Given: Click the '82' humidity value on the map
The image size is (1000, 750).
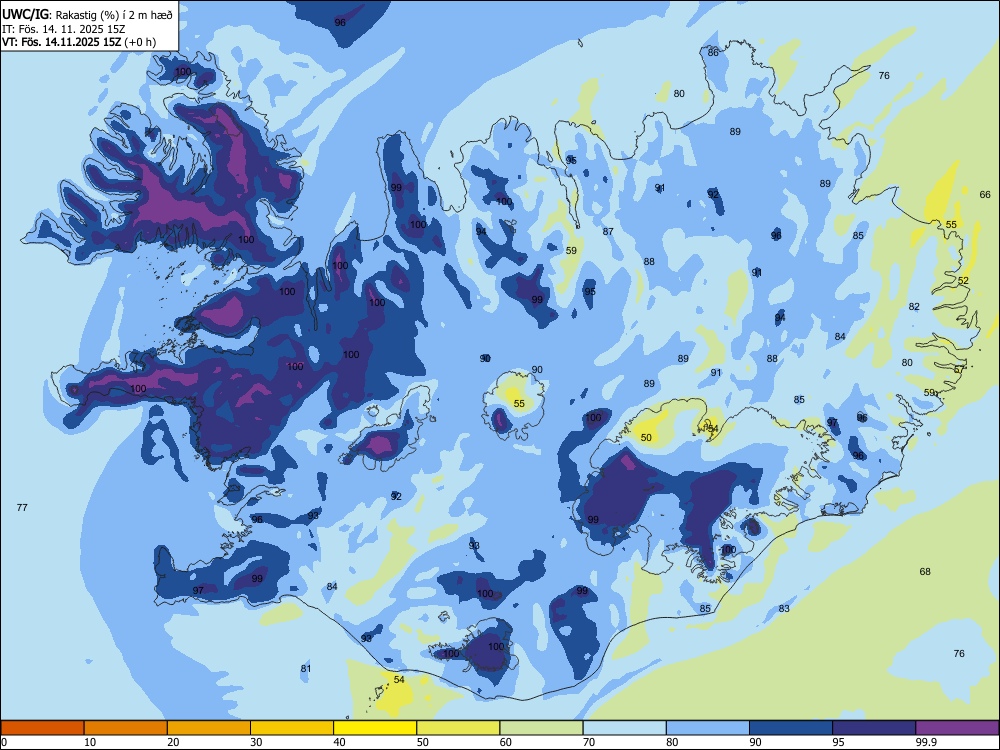Looking at the screenshot, I should pyautogui.click(x=915, y=307).
